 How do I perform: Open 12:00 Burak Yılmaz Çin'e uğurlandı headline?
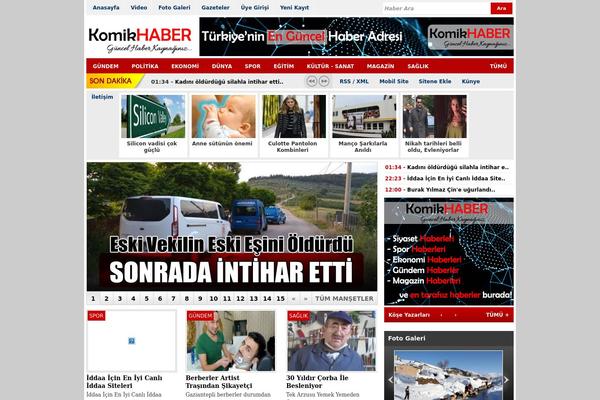pyautogui.click(x=440, y=189)
